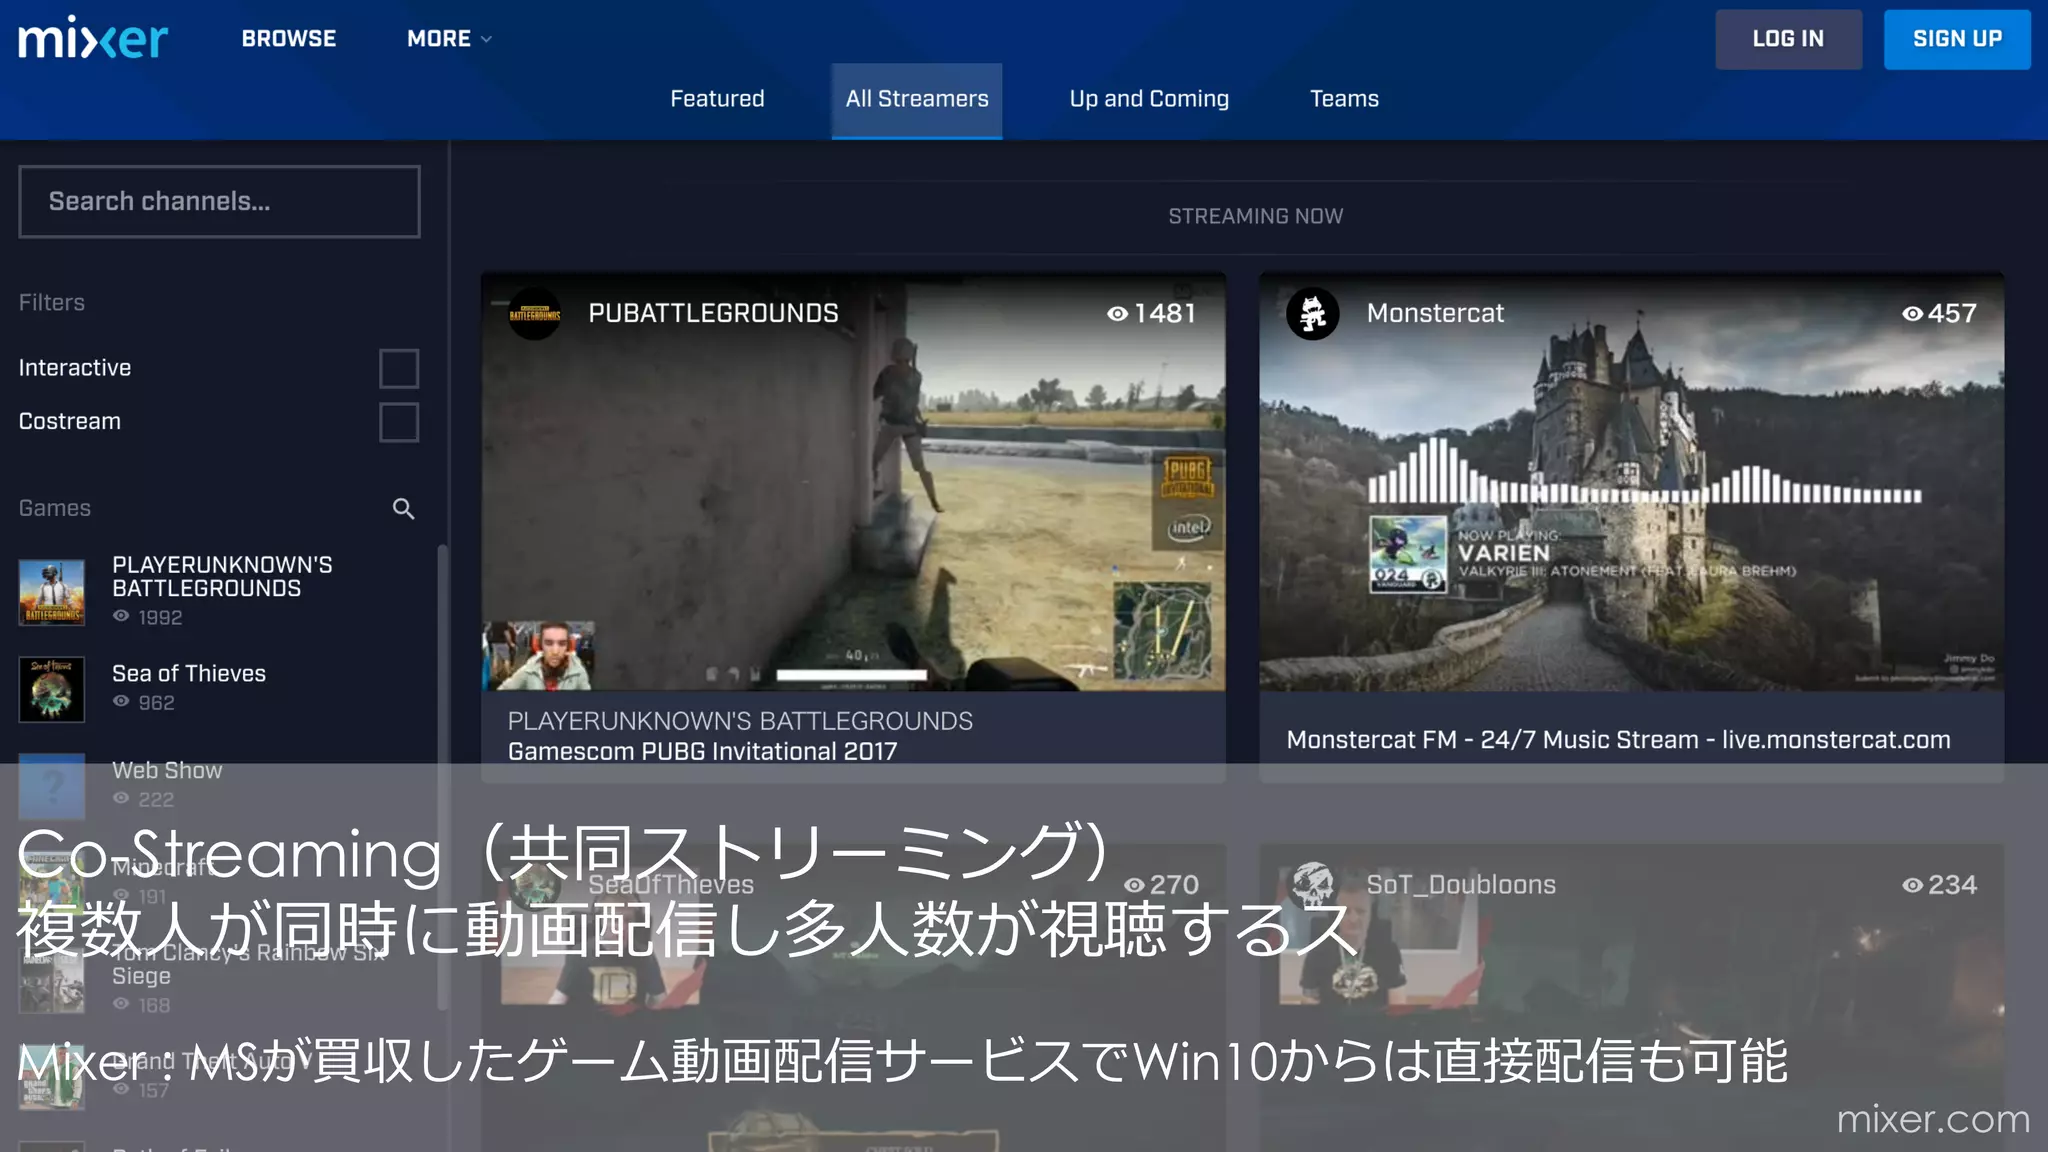The width and height of the screenshot is (2048, 1152).
Task: Open the Mixer logo home link
Action: pos(93,38)
